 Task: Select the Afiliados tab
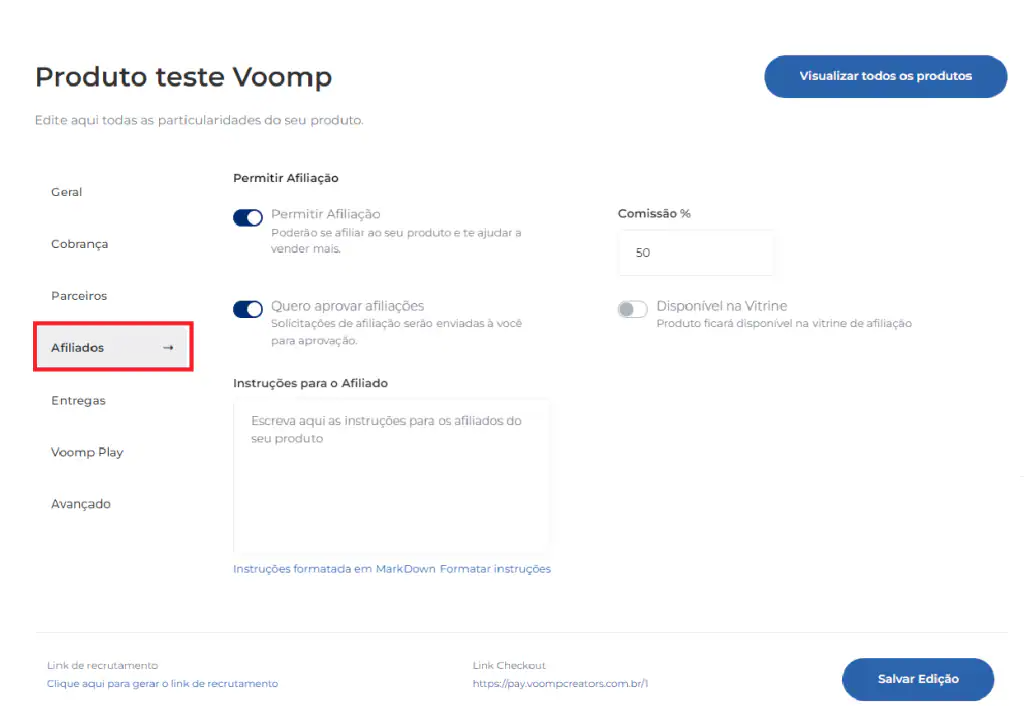[113, 347]
